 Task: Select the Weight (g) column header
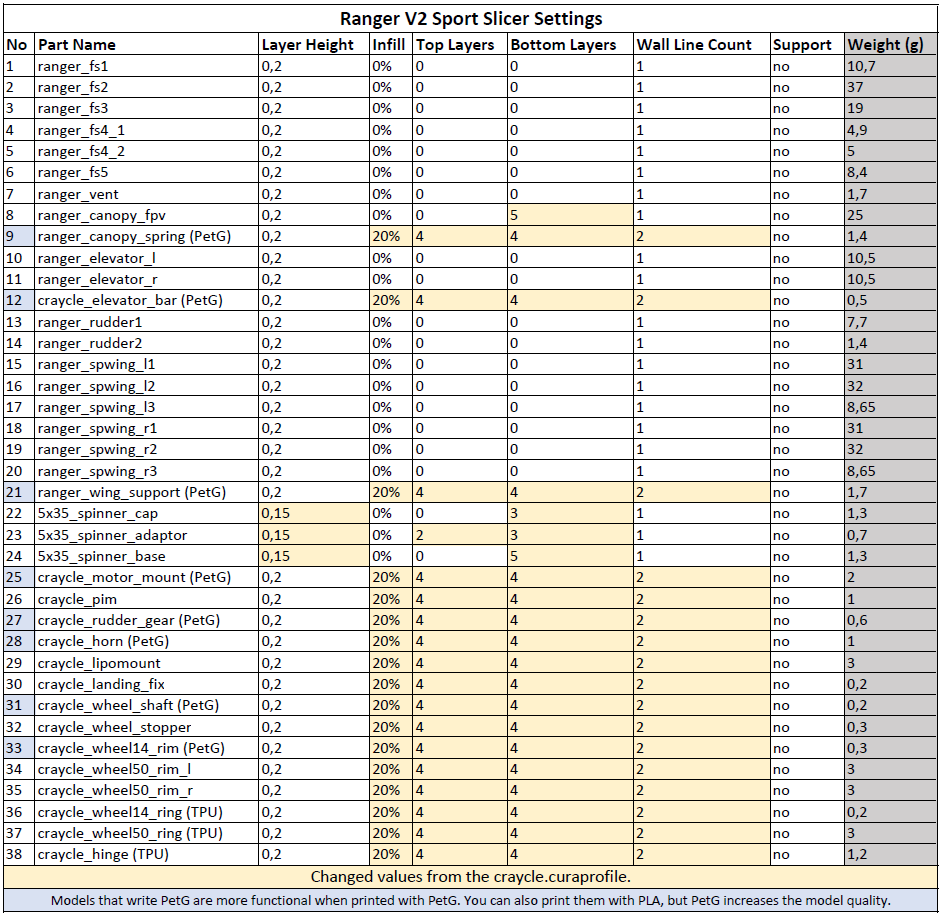click(x=885, y=45)
